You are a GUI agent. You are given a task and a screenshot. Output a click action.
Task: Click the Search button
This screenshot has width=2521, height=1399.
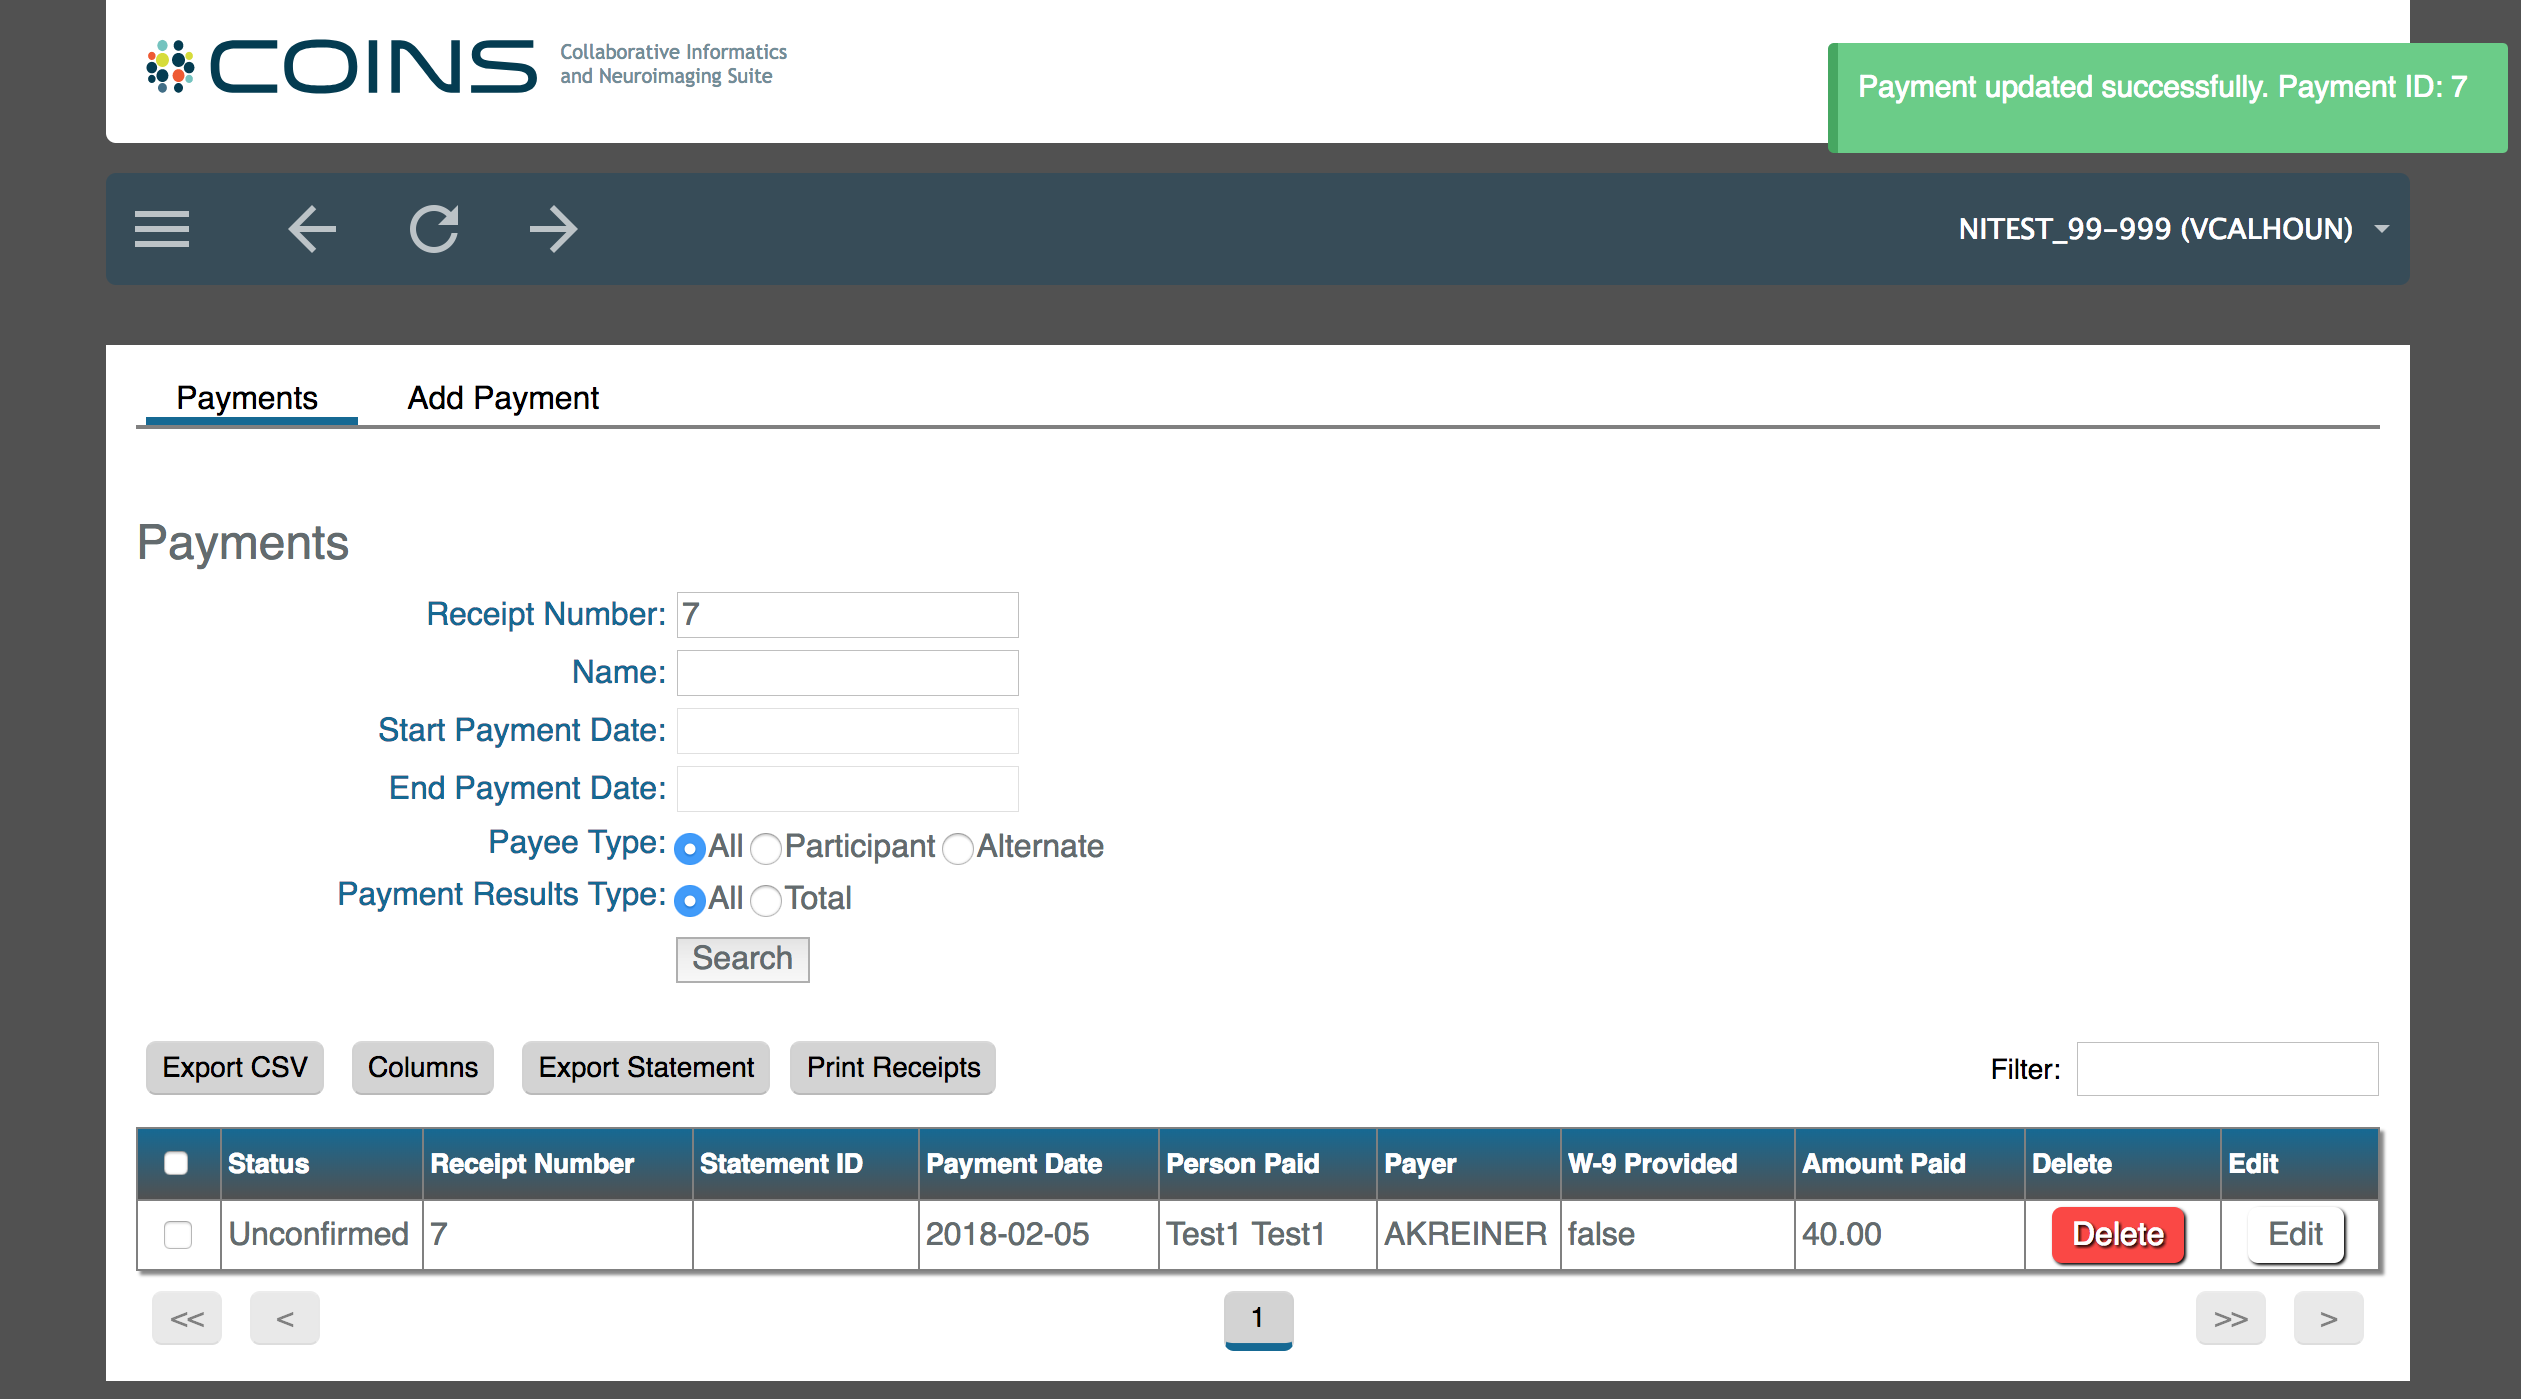click(742, 958)
